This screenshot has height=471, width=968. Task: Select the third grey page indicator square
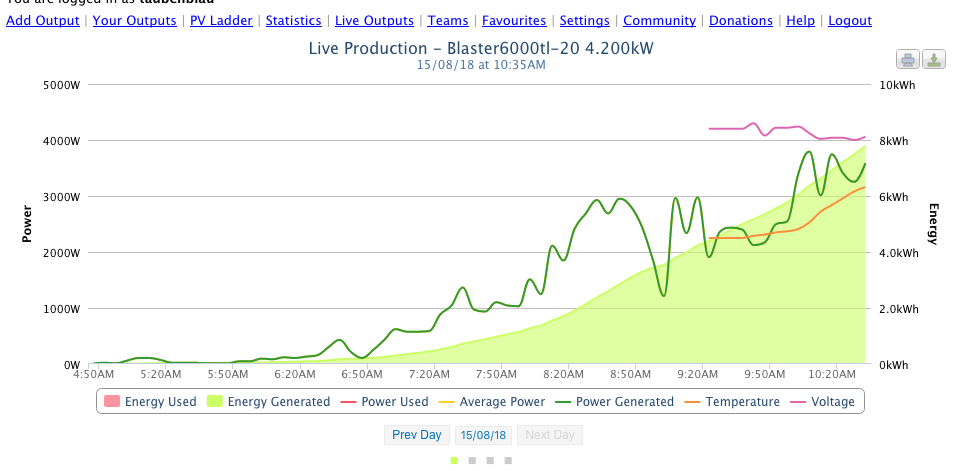490,460
